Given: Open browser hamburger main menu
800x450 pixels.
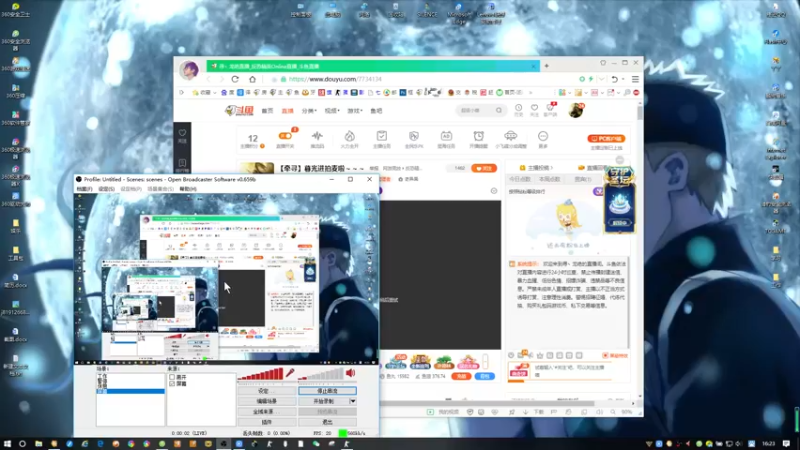Looking at the screenshot, I should coord(635,79).
